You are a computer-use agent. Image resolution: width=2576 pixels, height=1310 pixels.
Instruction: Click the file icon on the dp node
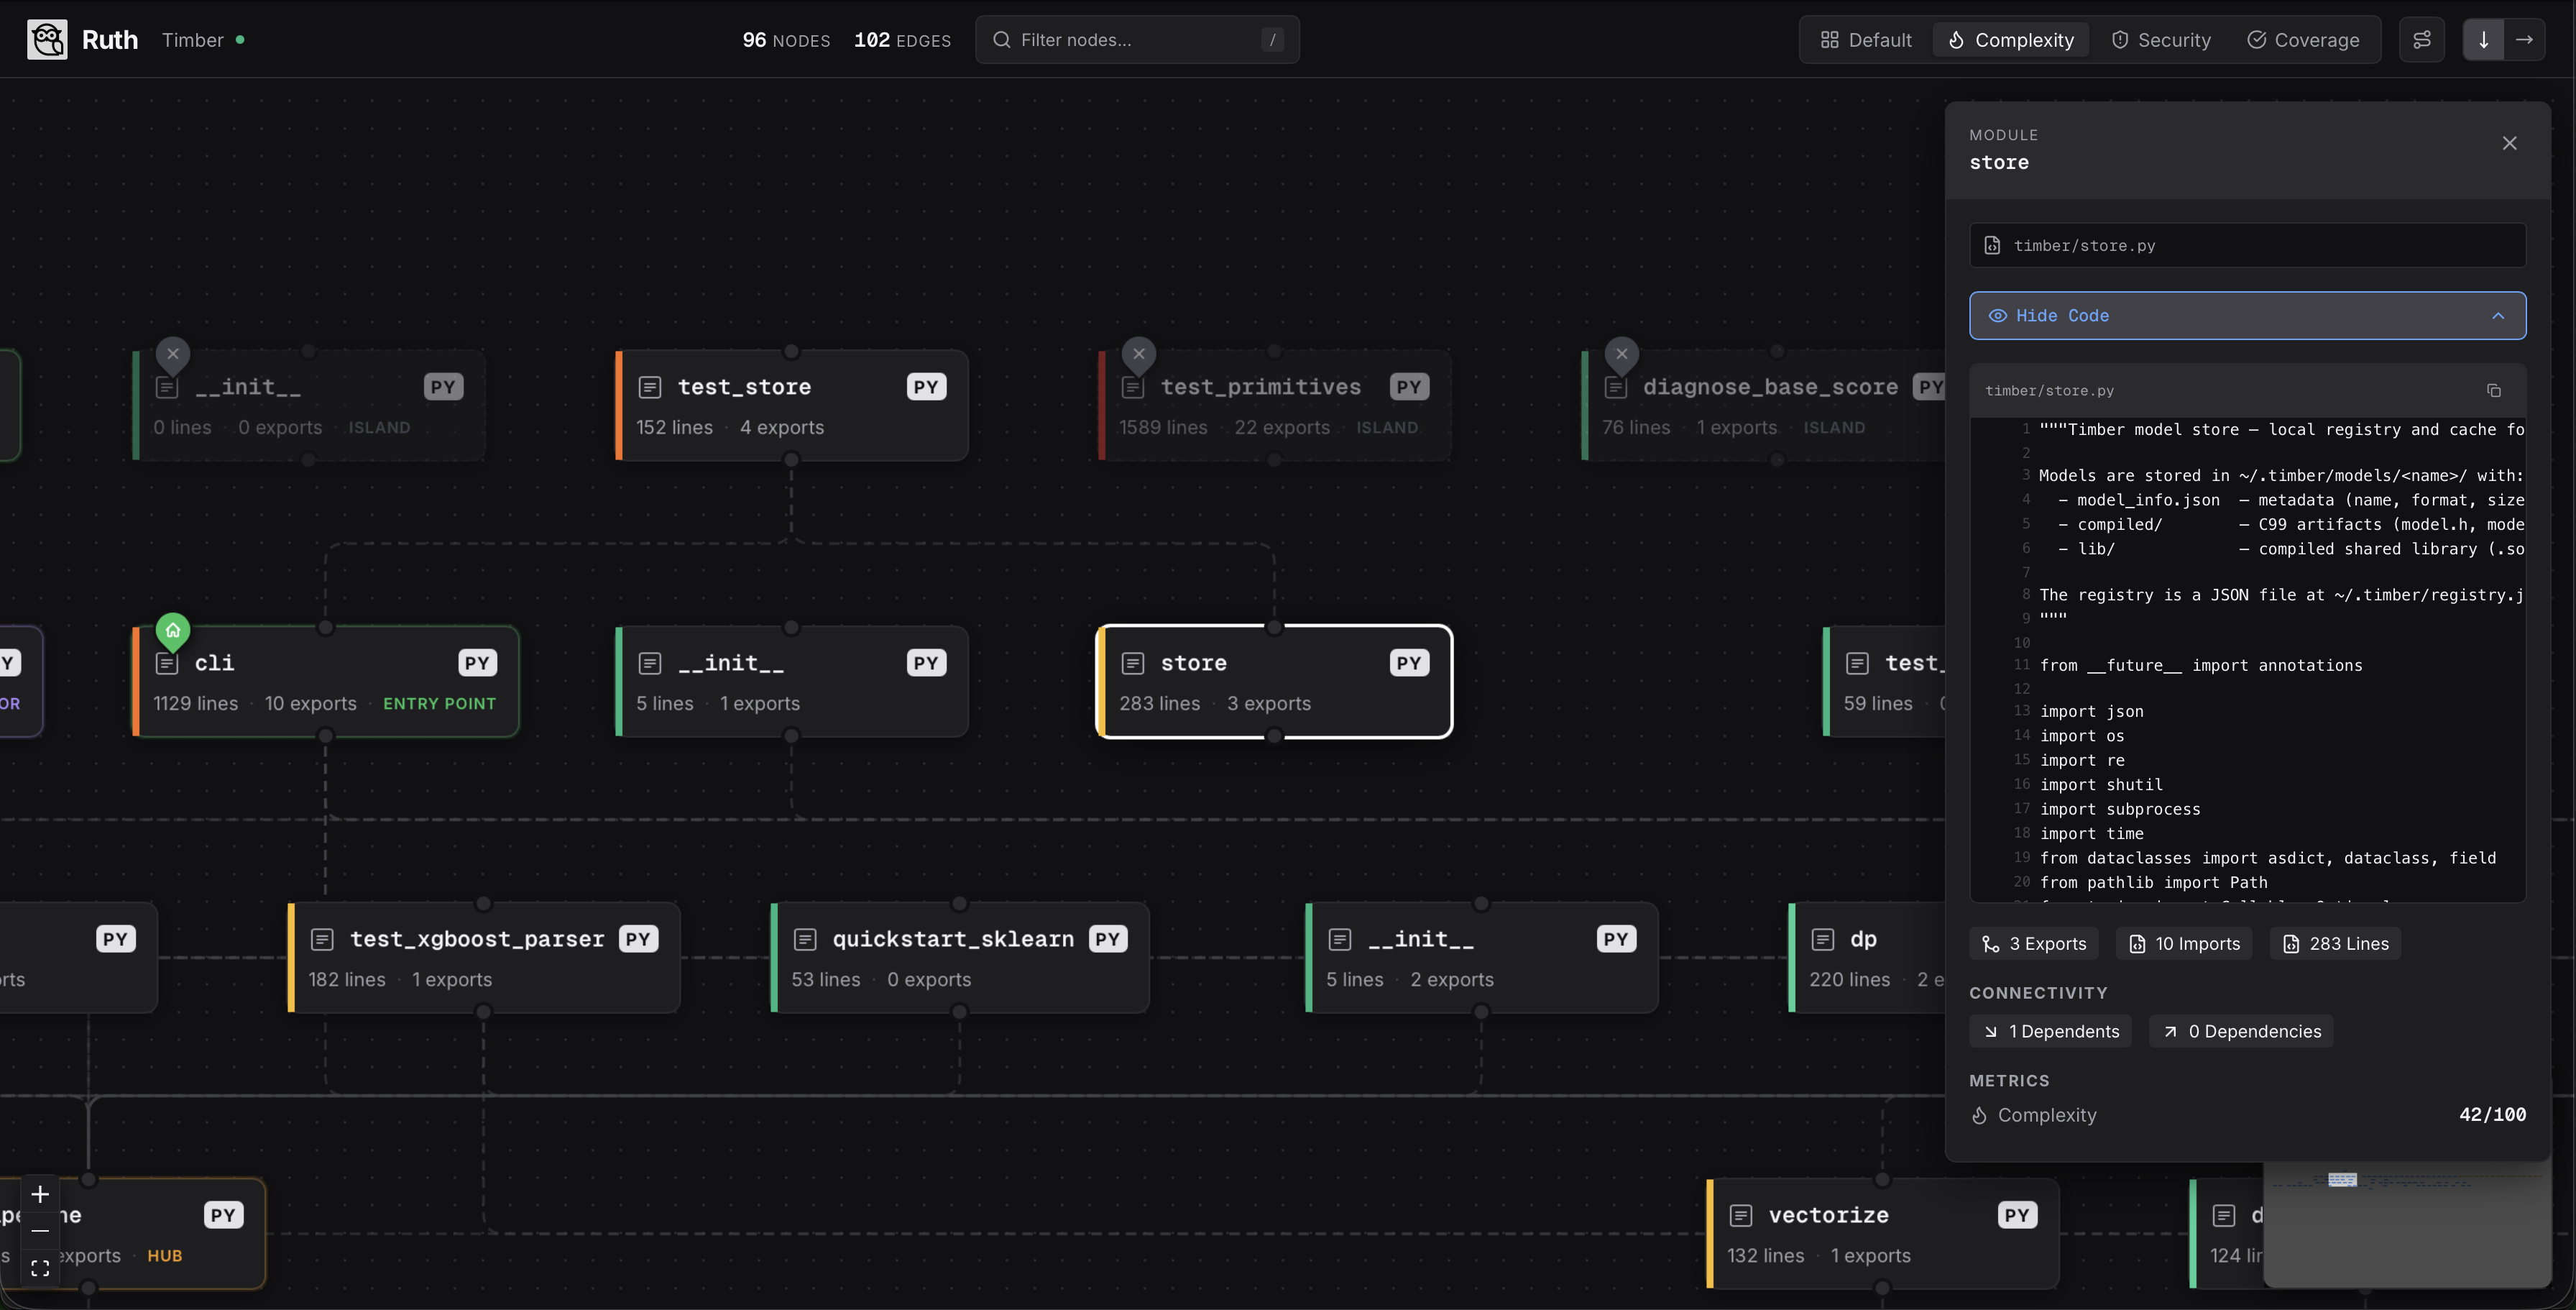click(1823, 939)
